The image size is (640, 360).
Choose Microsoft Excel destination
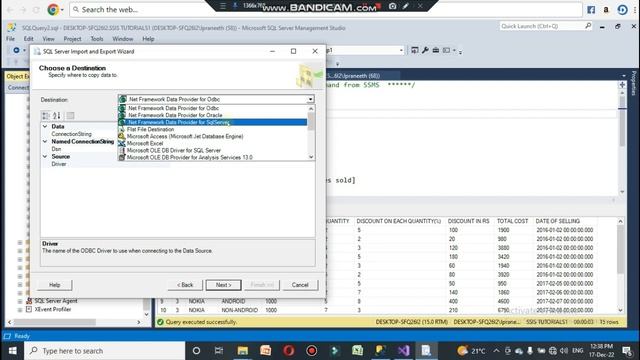tap(212, 143)
